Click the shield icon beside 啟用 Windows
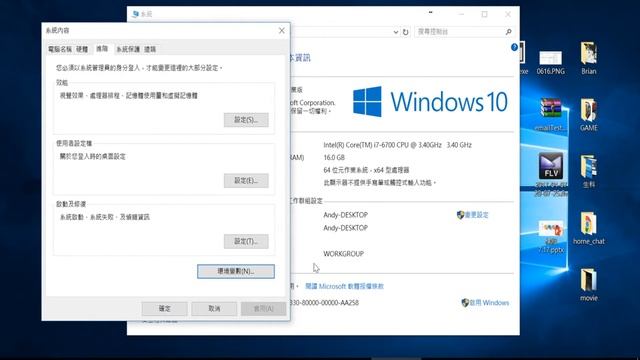The image size is (640, 360). tap(464, 302)
